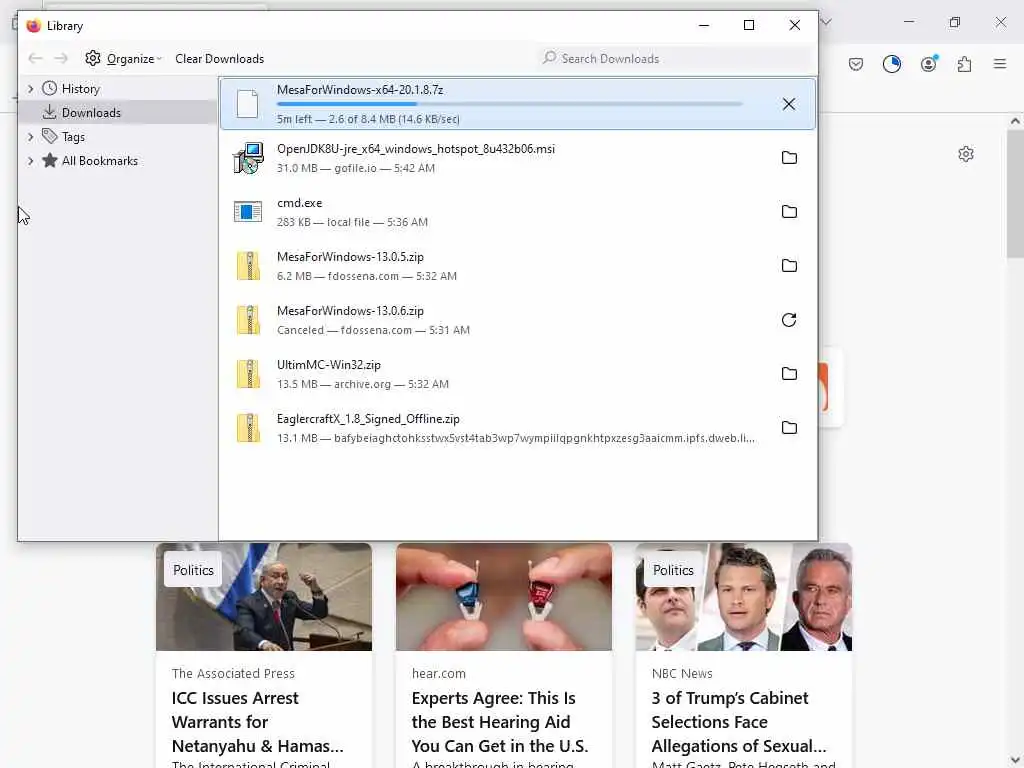
Task: Open folder for EaglercraftX_1.8_Signed_Offline.zip
Action: point(789,428)
